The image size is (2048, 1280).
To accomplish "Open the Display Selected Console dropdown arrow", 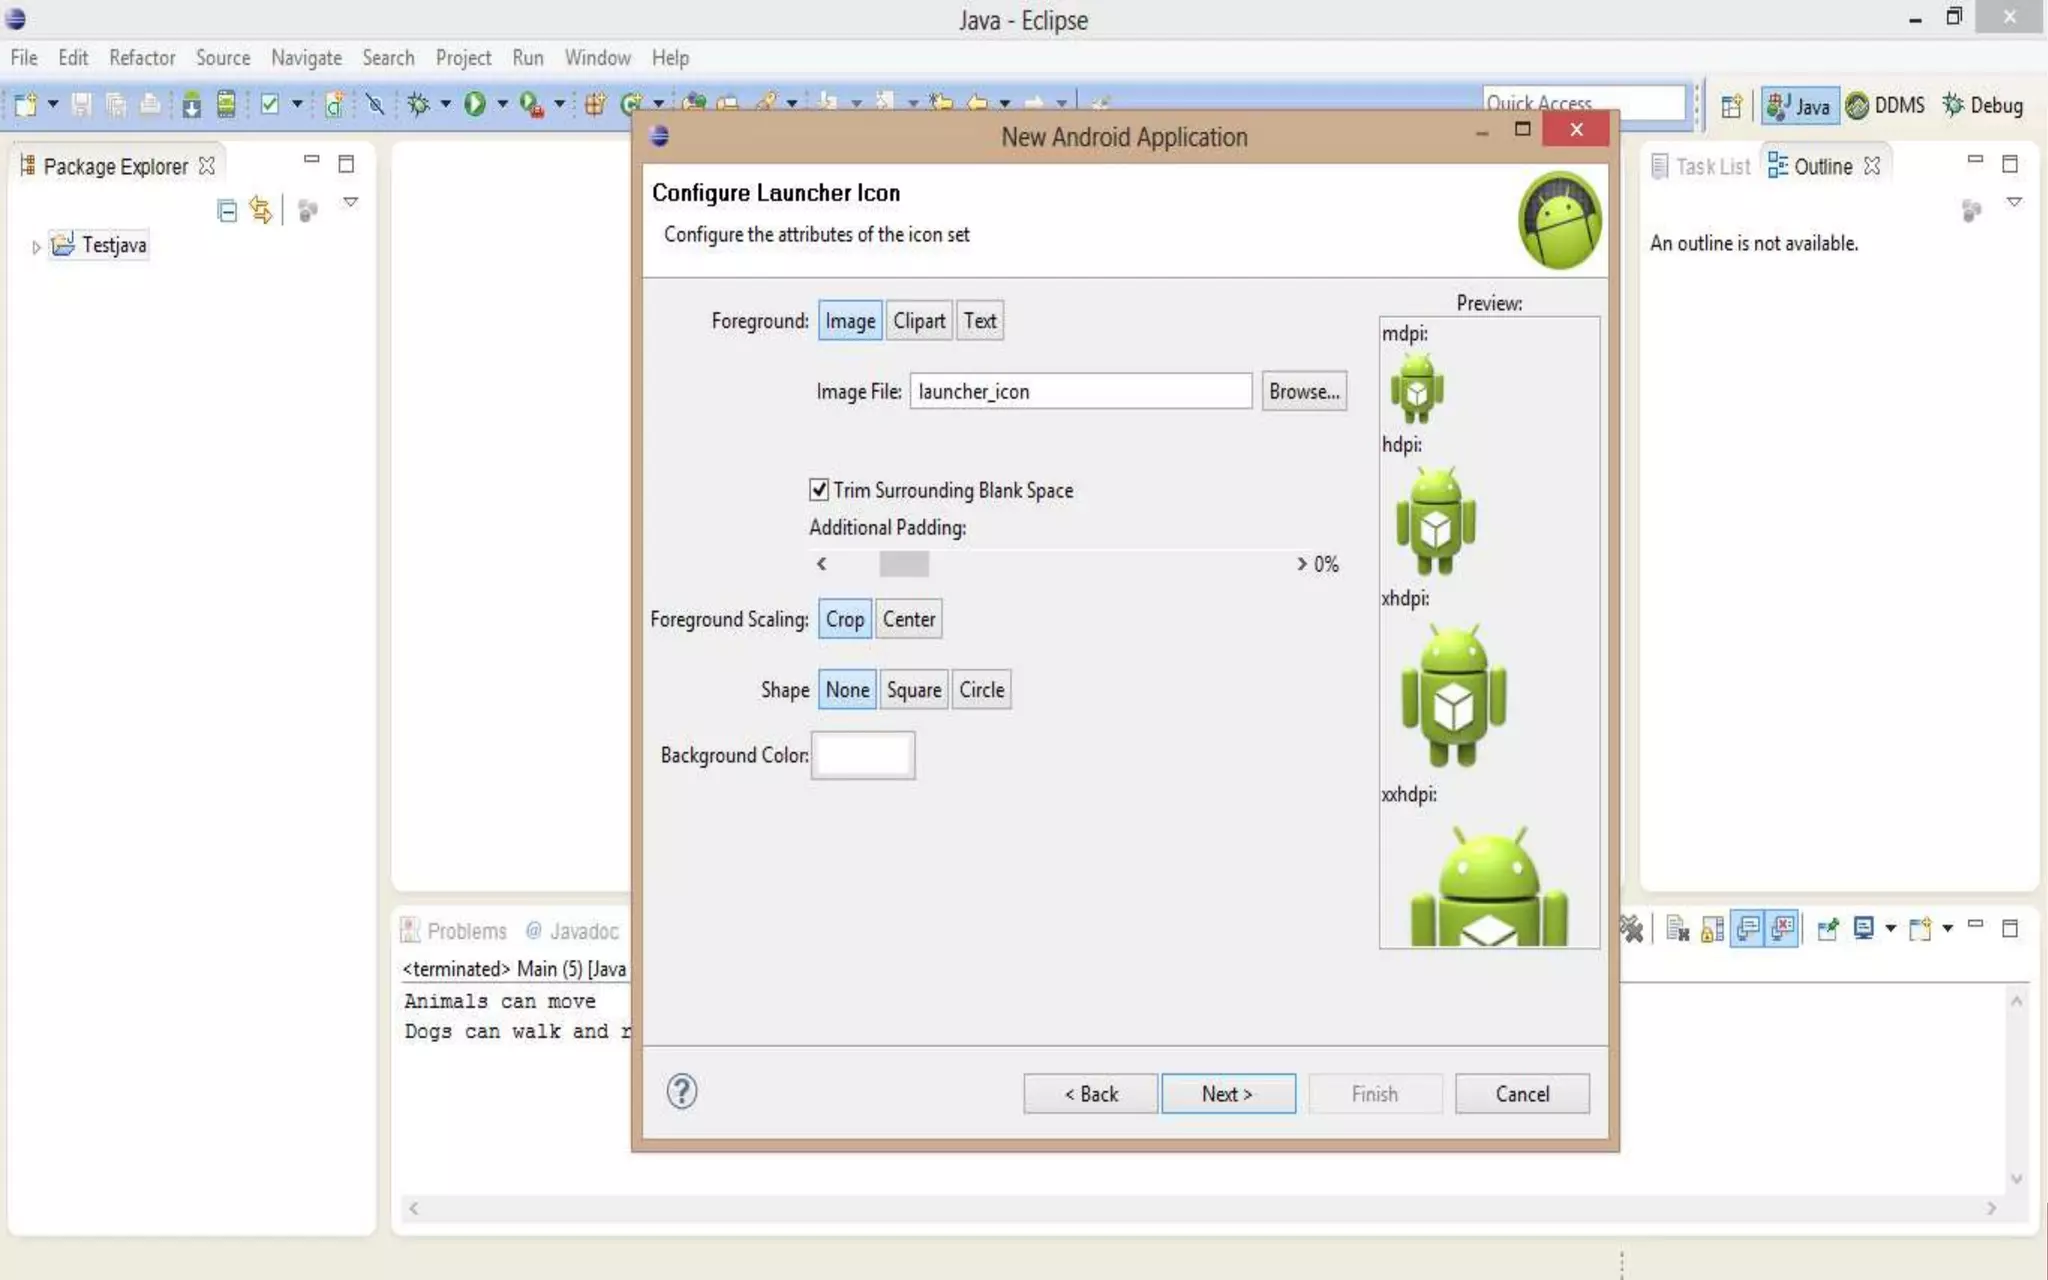I will point(1891,929).
